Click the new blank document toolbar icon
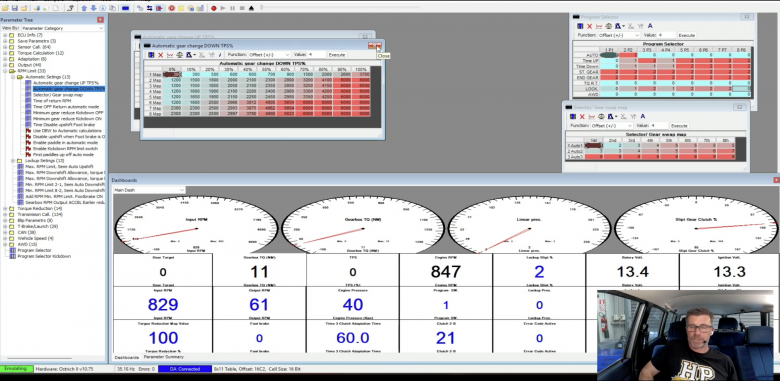 coord(56,8)
